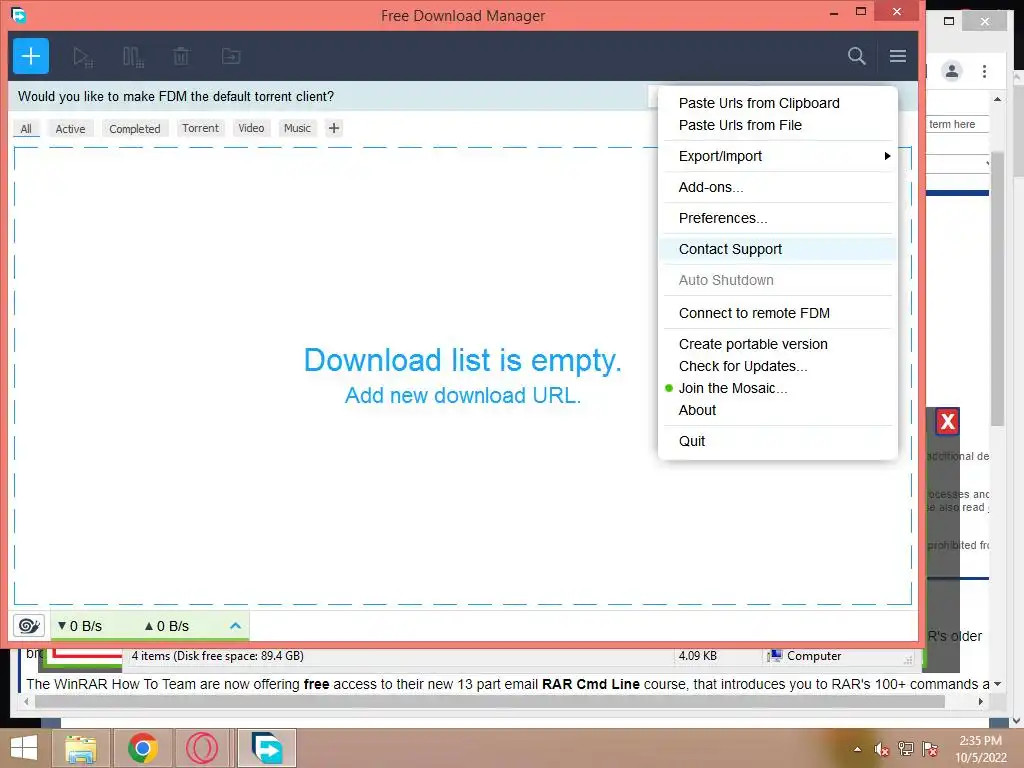Expand the speed panel chevron

pyautogui.click(x=236, y=626)
